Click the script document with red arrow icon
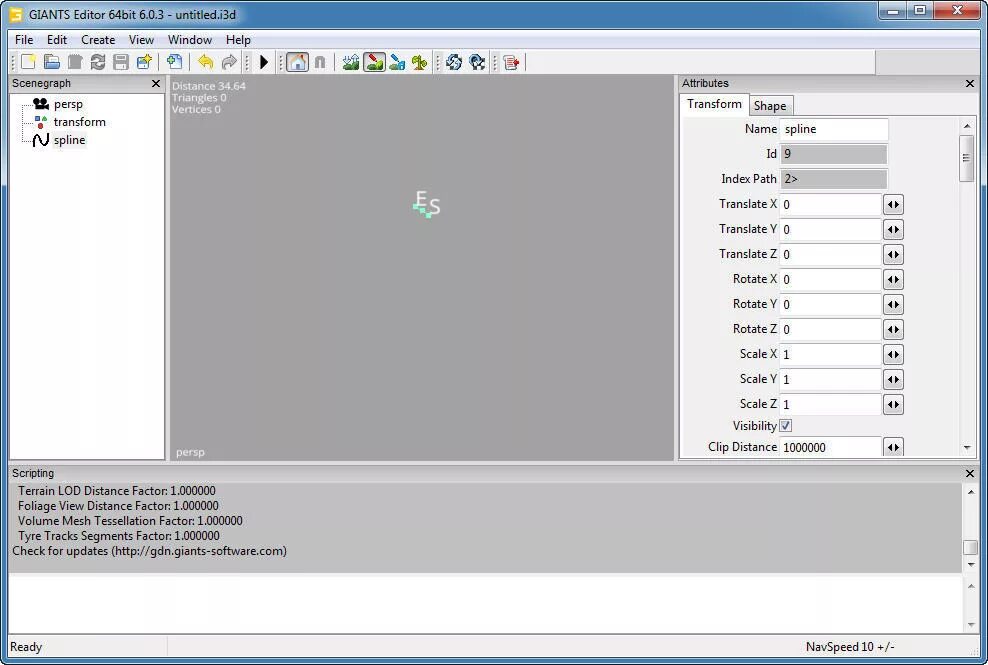This screenshot has height=665, width=988. (x=512, y=62)
